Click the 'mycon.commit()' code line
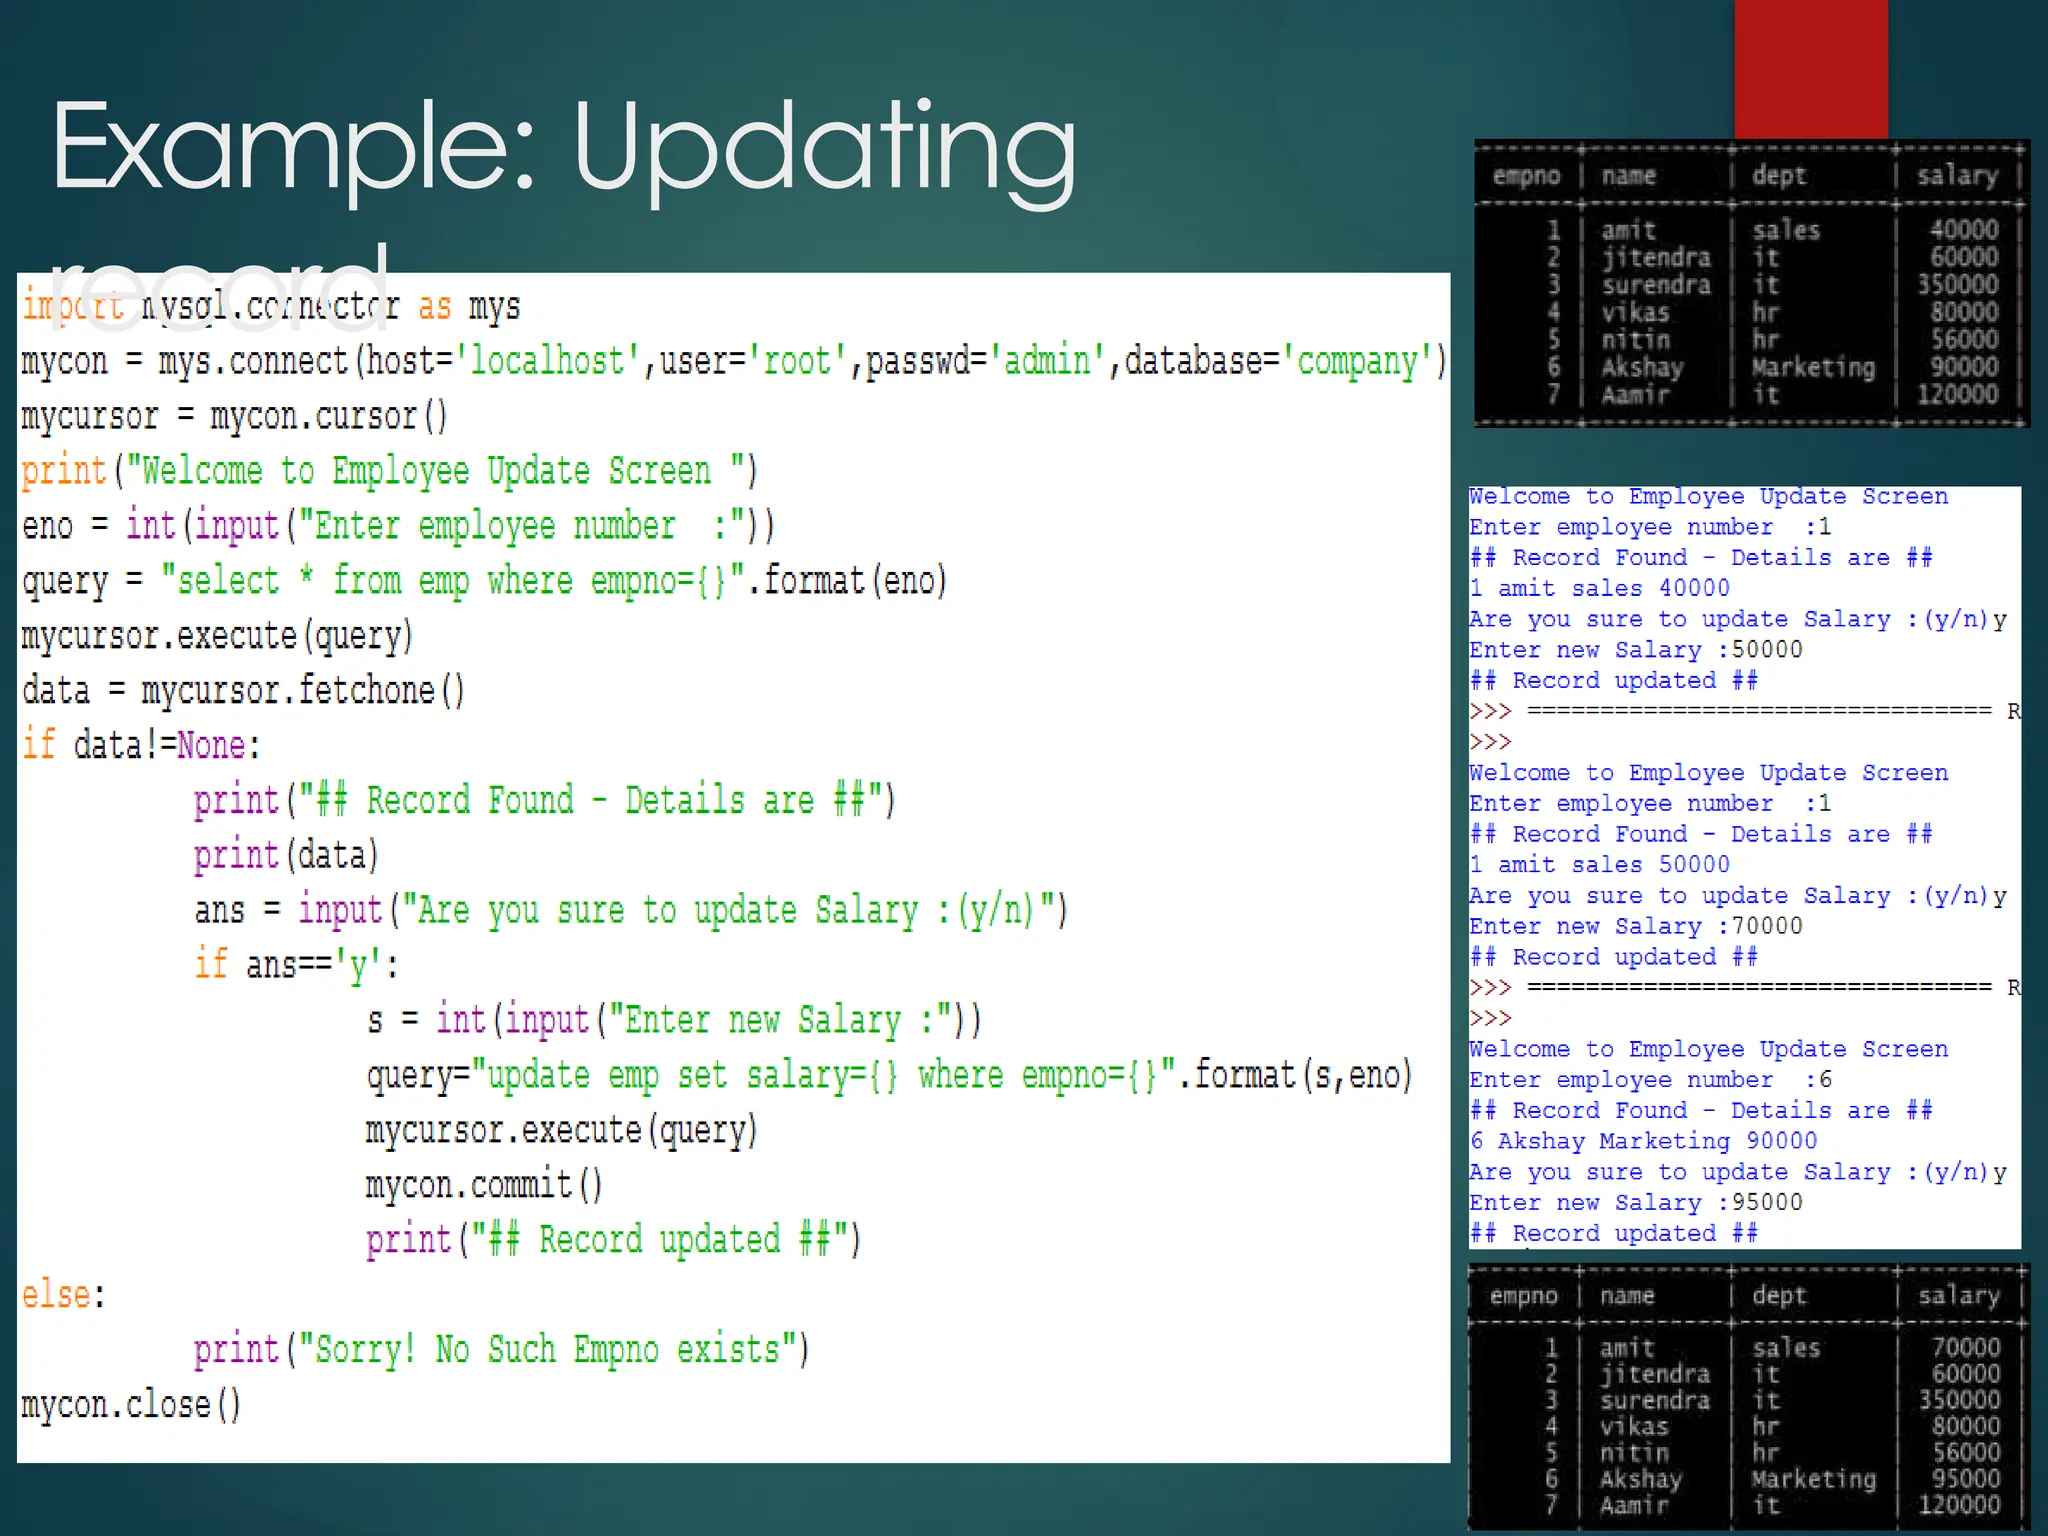This screenshot has width=2048, height=1536. [483, 1185]
